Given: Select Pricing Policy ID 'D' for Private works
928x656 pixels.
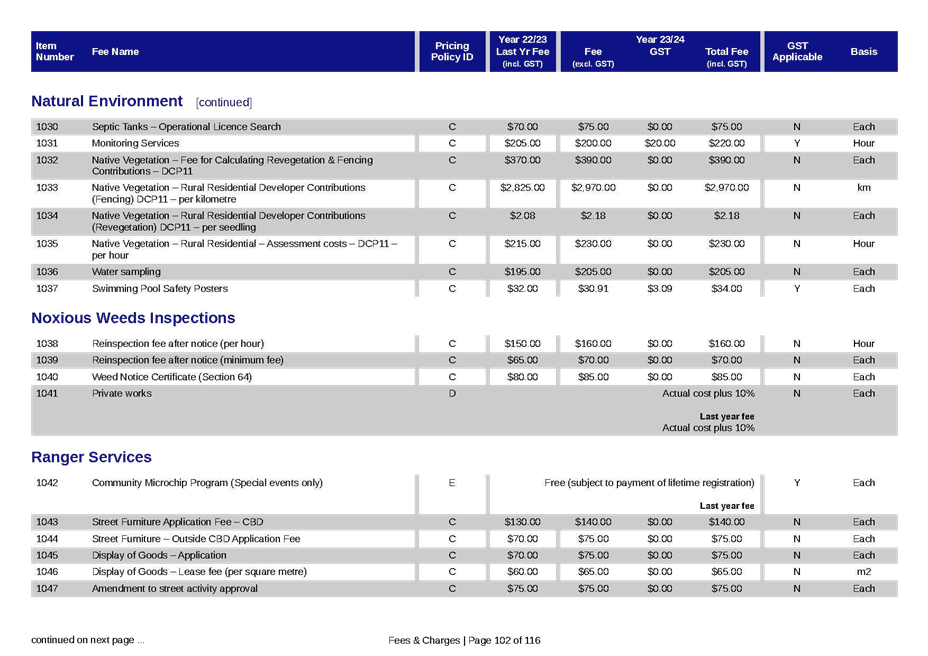Looking at the screenshot, I should click(x=452, y=394).
